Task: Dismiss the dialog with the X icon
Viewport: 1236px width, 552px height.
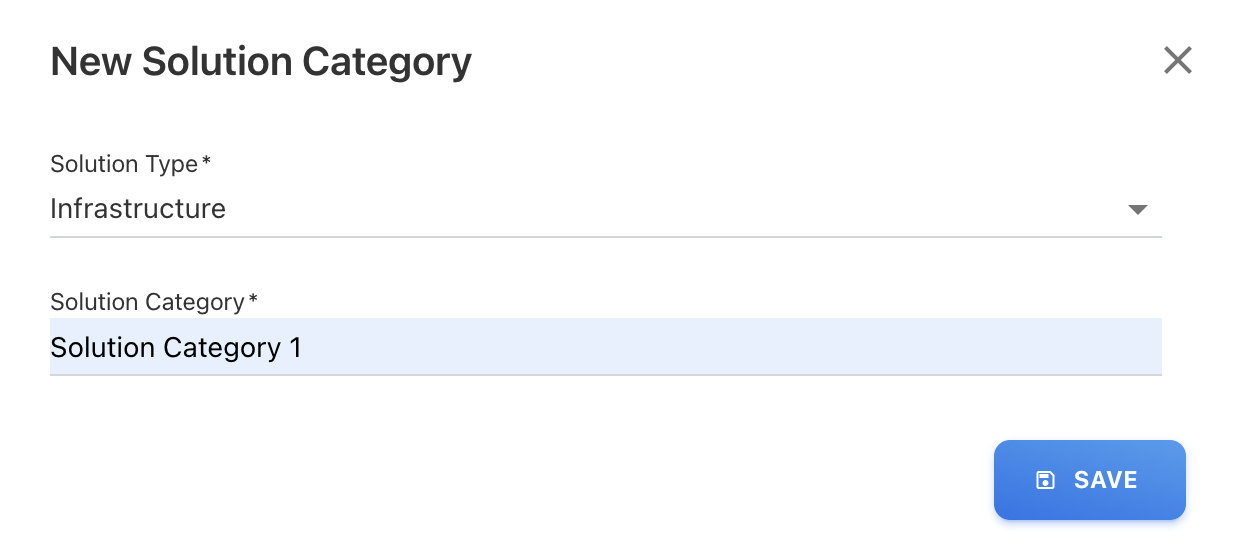Action: point(1178,61)
